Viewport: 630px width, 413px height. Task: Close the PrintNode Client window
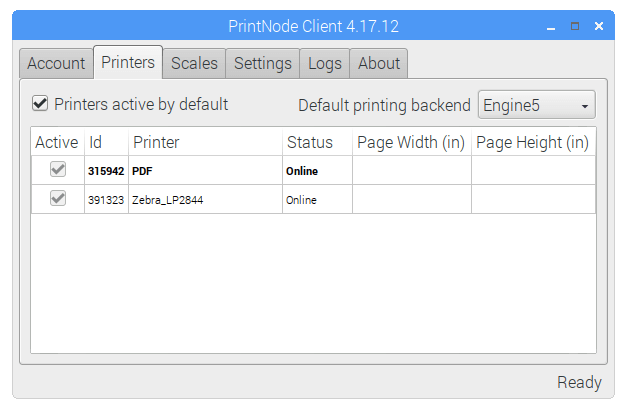pyautogui.click(x=599, y=27)
